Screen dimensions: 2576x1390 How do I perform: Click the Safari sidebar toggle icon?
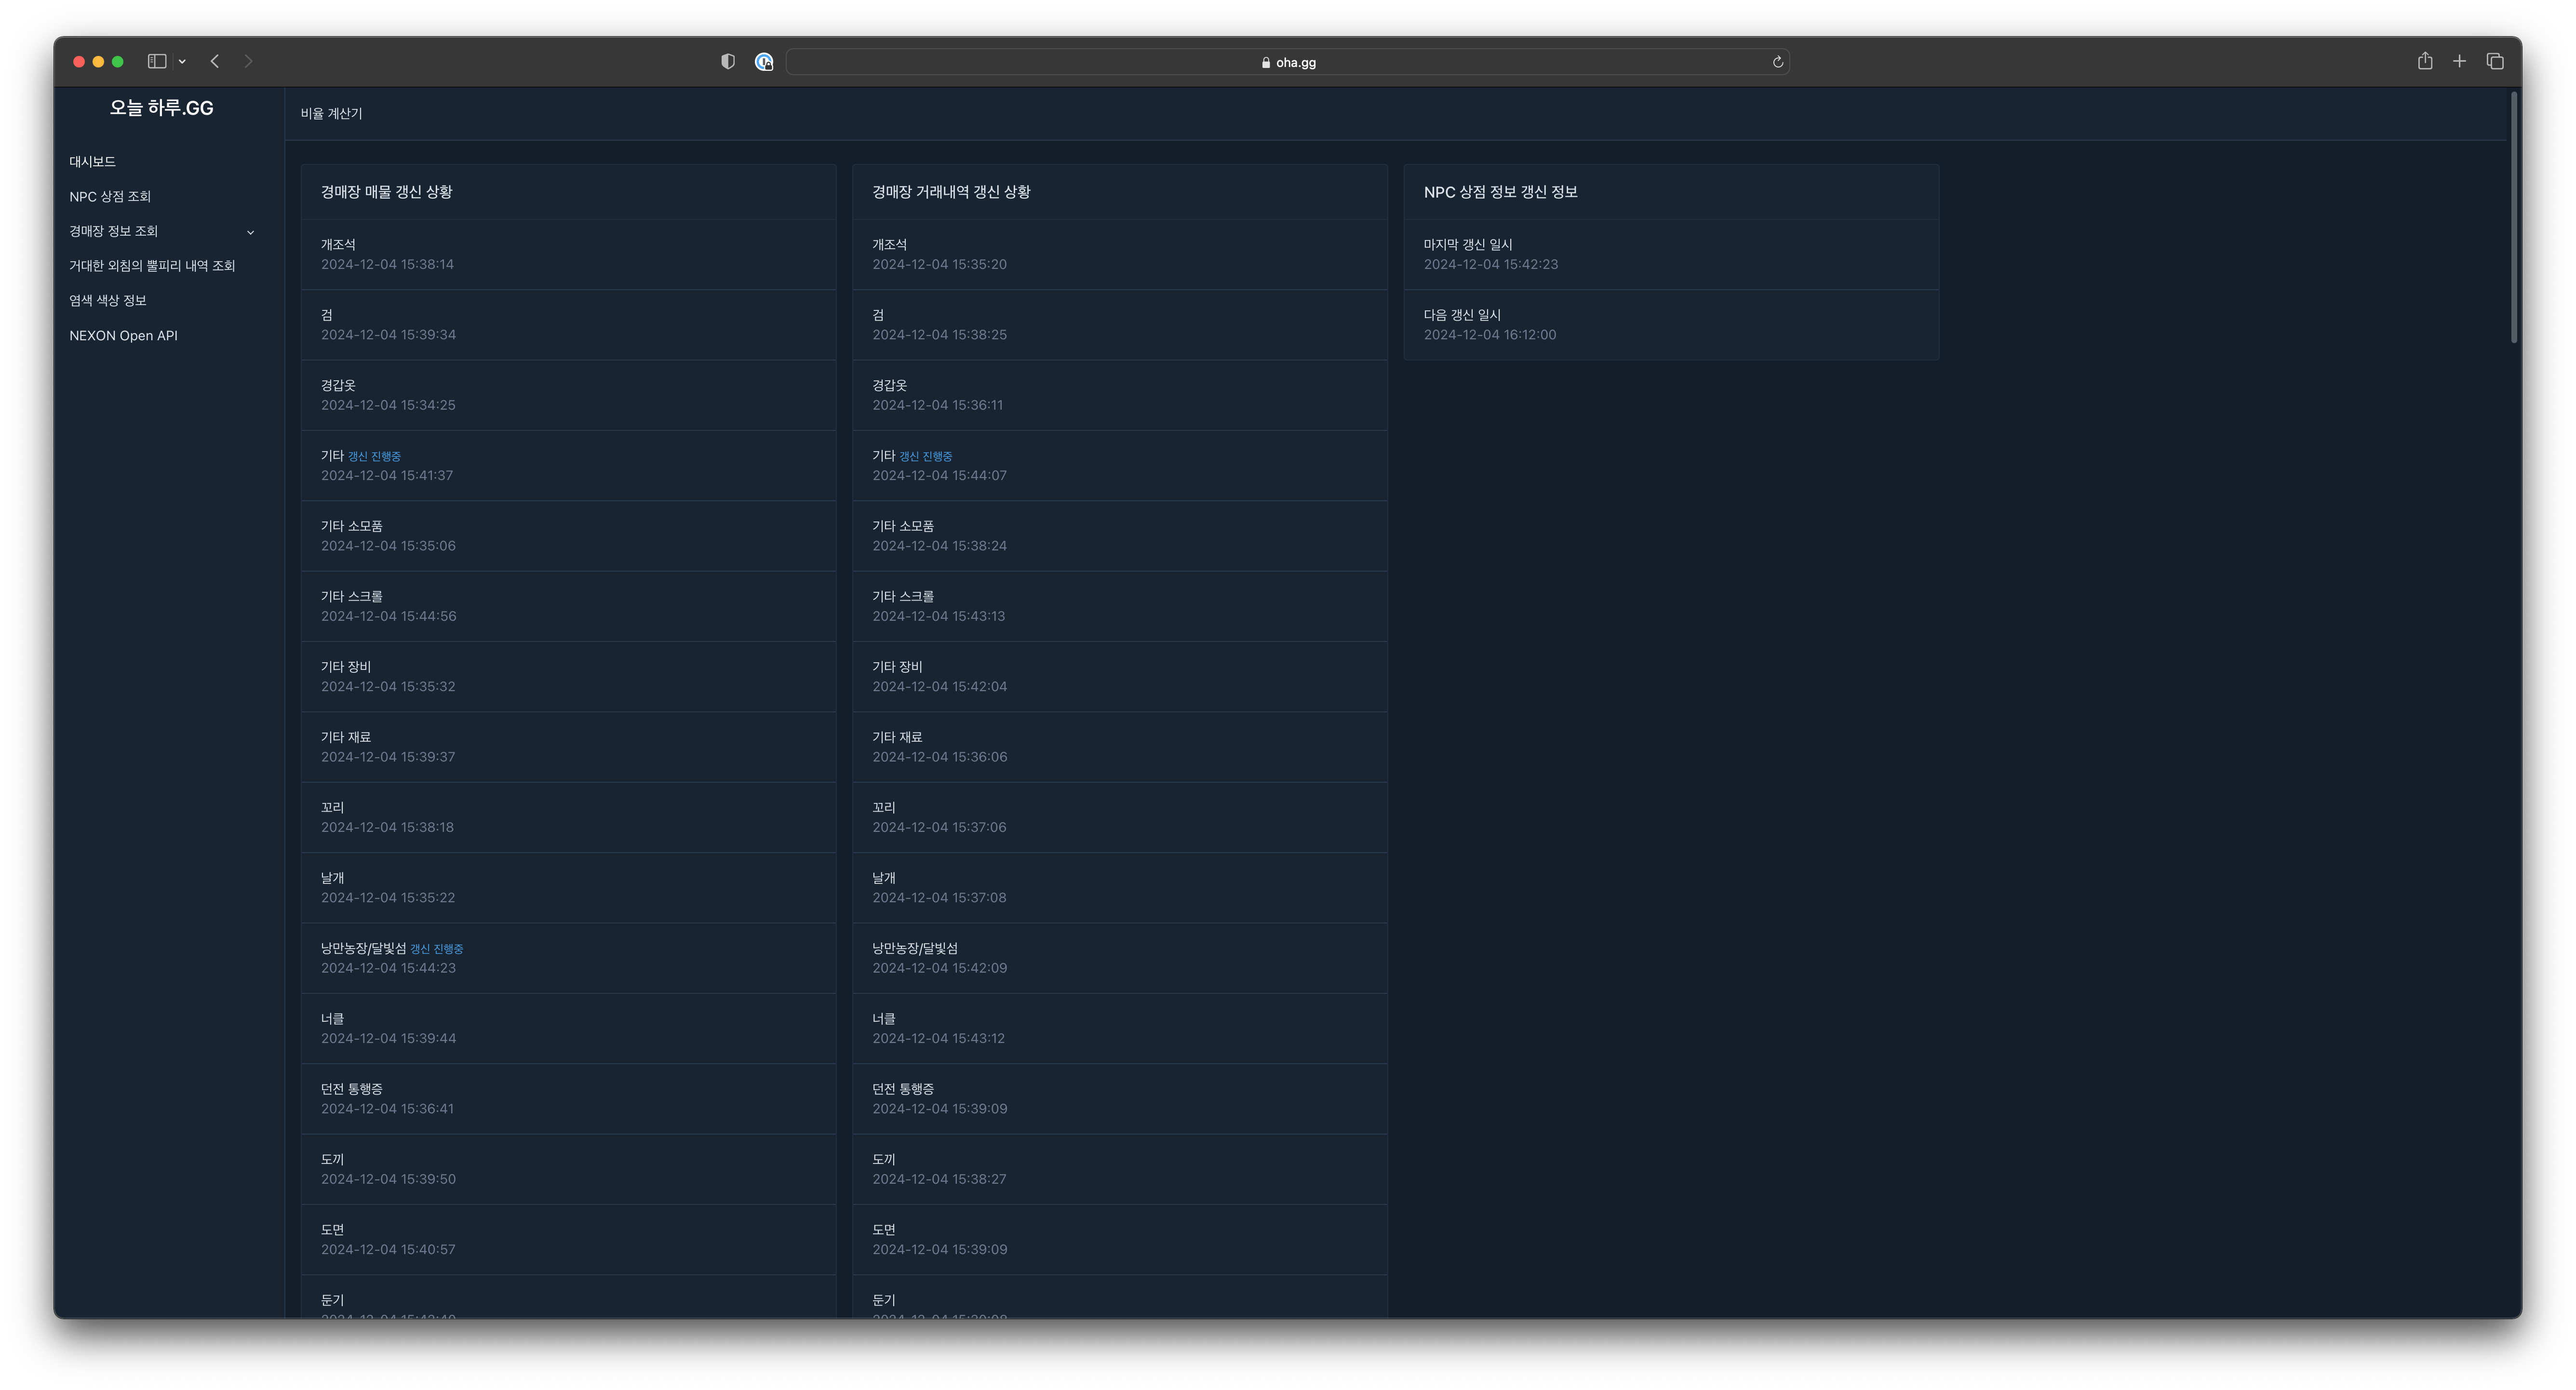[157, 61]
